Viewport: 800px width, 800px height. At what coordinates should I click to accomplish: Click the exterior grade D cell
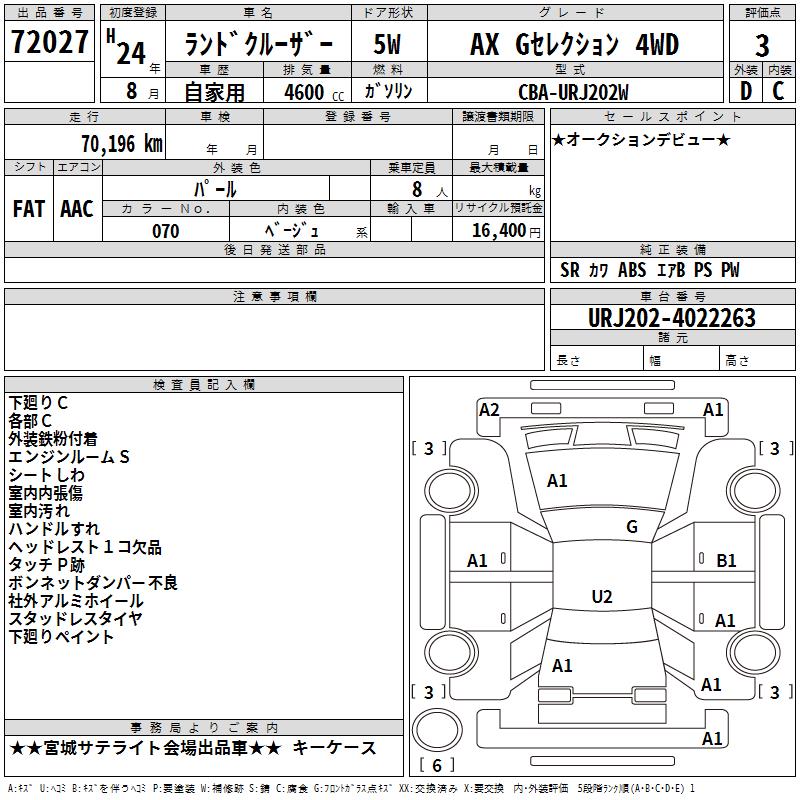(744, 91)
